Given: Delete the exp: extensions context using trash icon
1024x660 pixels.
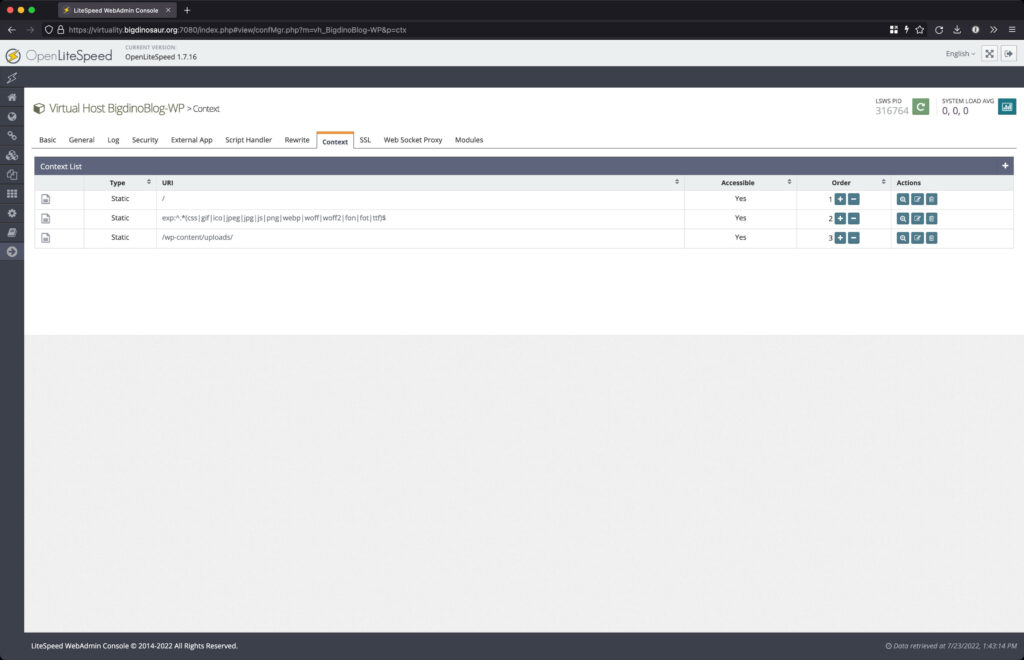Looking at the screenshot, I should 933,217.
